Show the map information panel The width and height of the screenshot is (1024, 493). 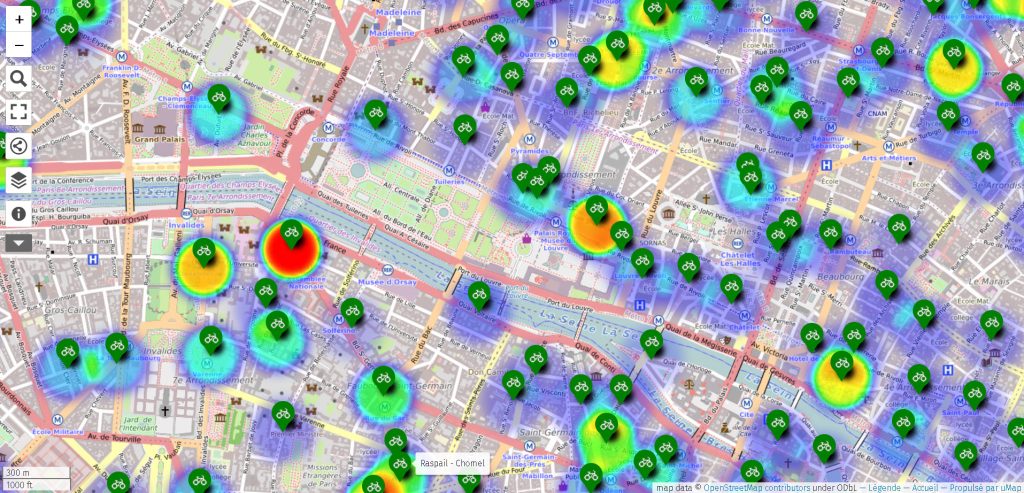coord(19,213)
